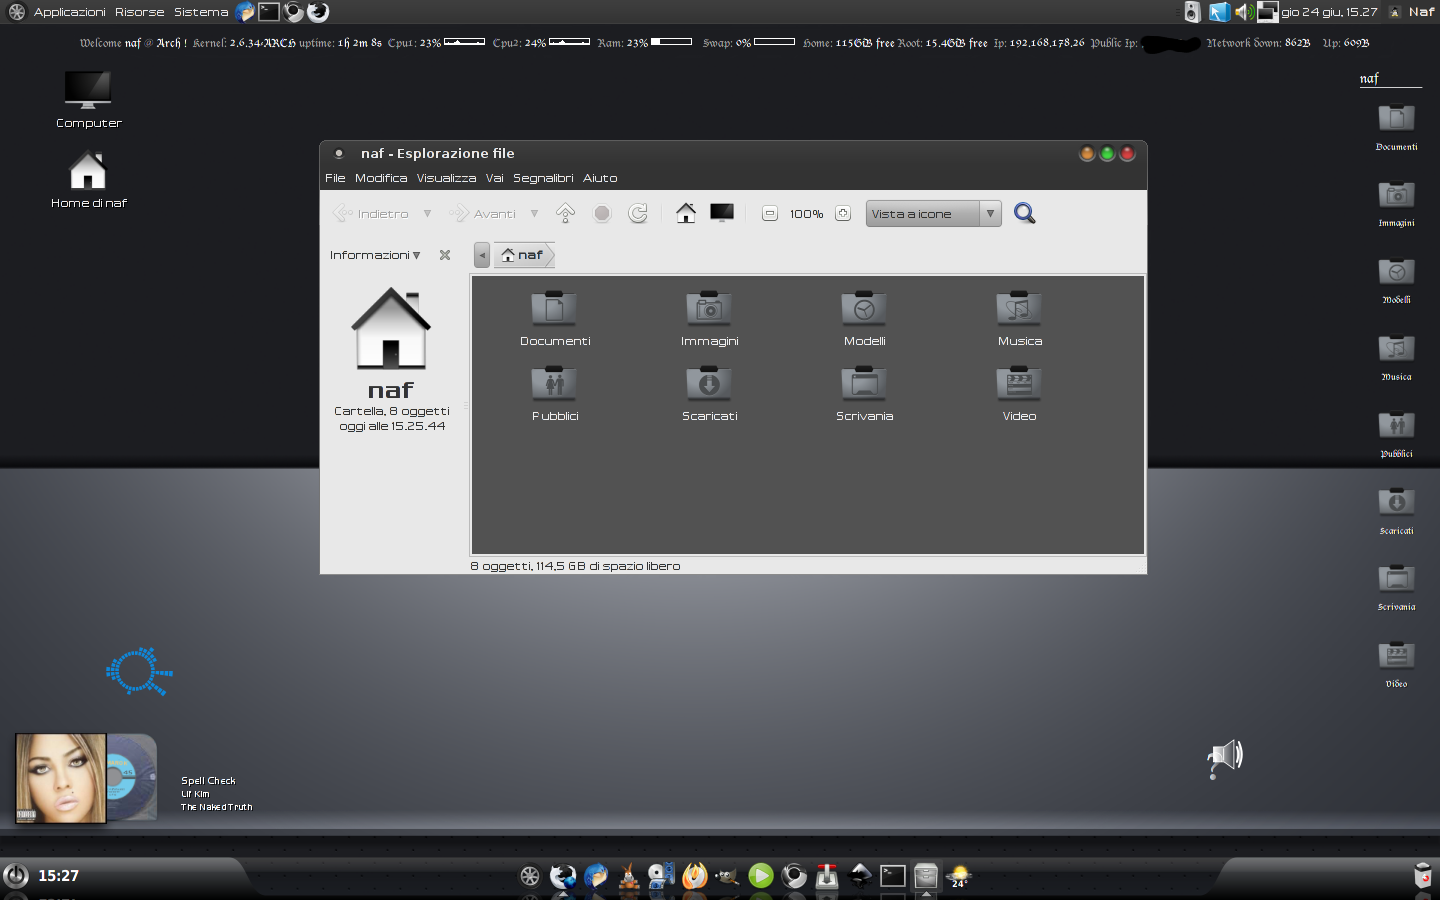Close the Informazioni side pane
Image resolution: width=1440 pixels, height=900 pixels.
(x=445, y=255)
